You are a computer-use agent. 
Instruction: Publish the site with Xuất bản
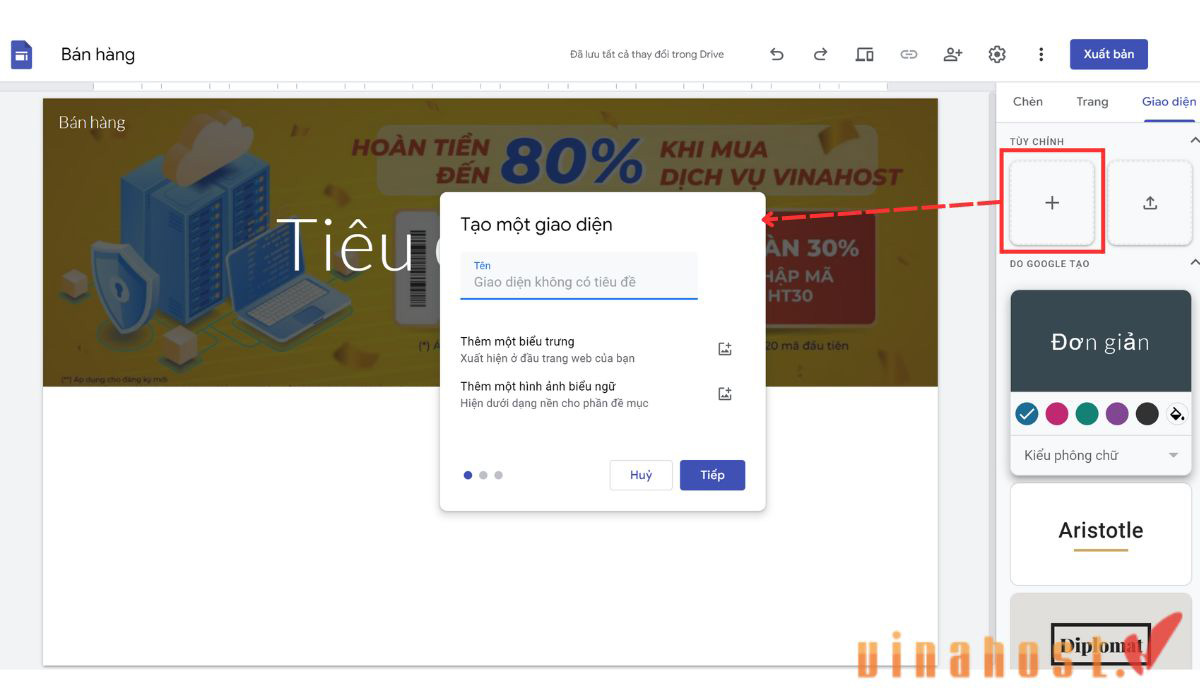coord(1109,54)
